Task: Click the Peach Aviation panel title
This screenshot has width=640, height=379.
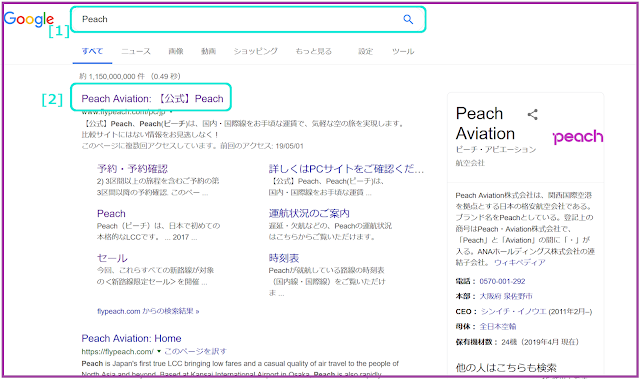Action: click(485, 124)
